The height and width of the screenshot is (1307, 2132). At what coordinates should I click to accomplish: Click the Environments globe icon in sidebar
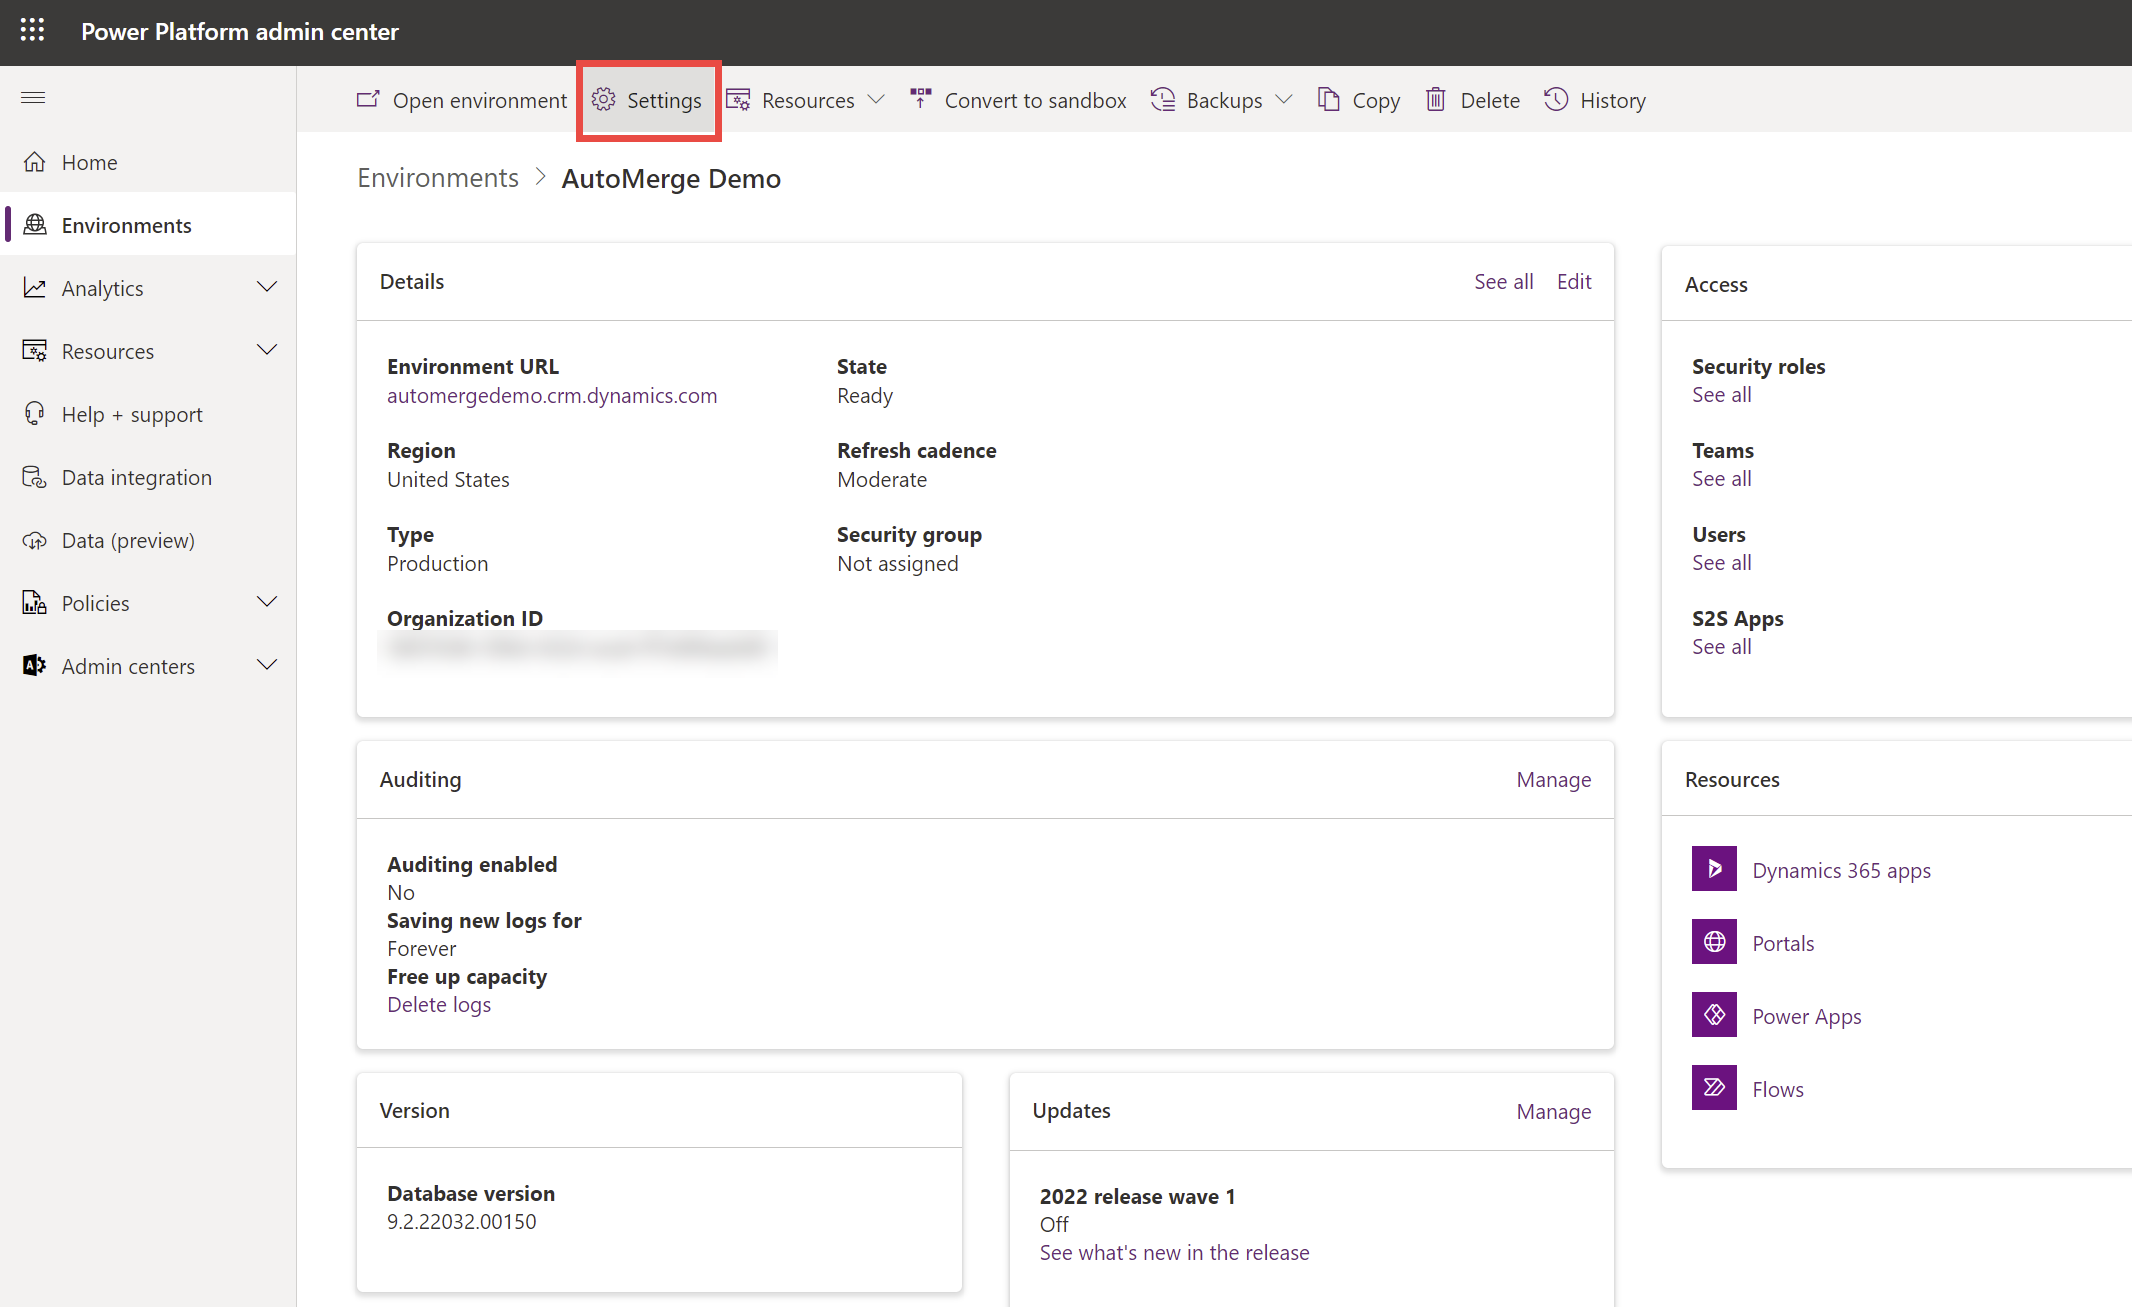35,225
